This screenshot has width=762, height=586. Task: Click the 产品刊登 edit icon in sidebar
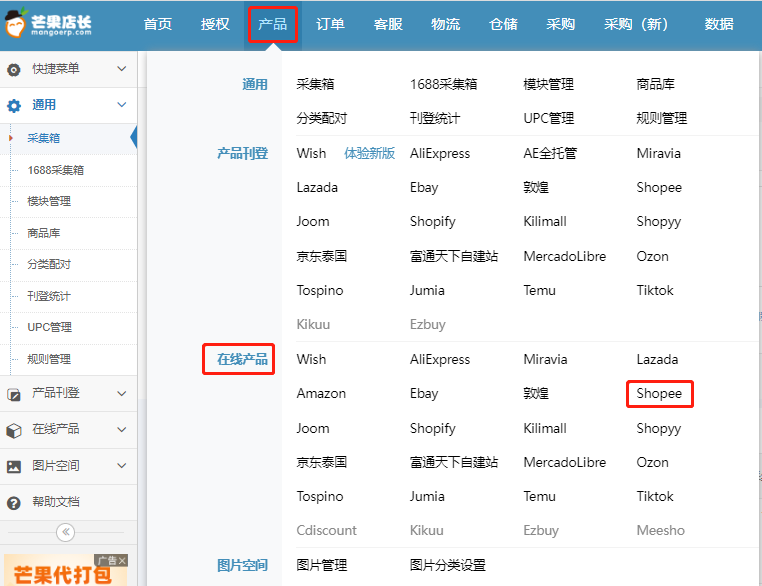14,394
